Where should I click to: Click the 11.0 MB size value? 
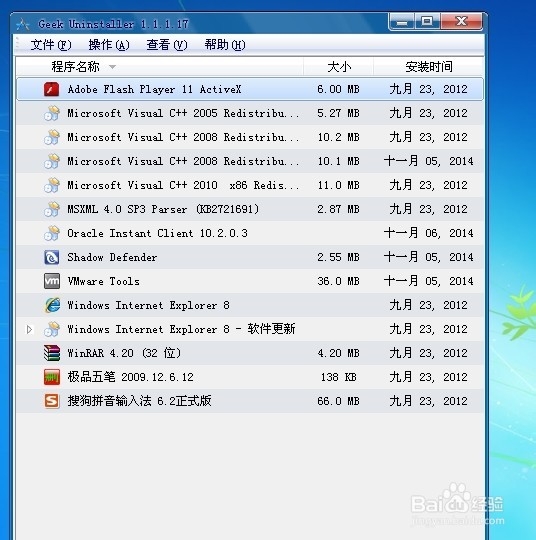(x=338, y=185)
